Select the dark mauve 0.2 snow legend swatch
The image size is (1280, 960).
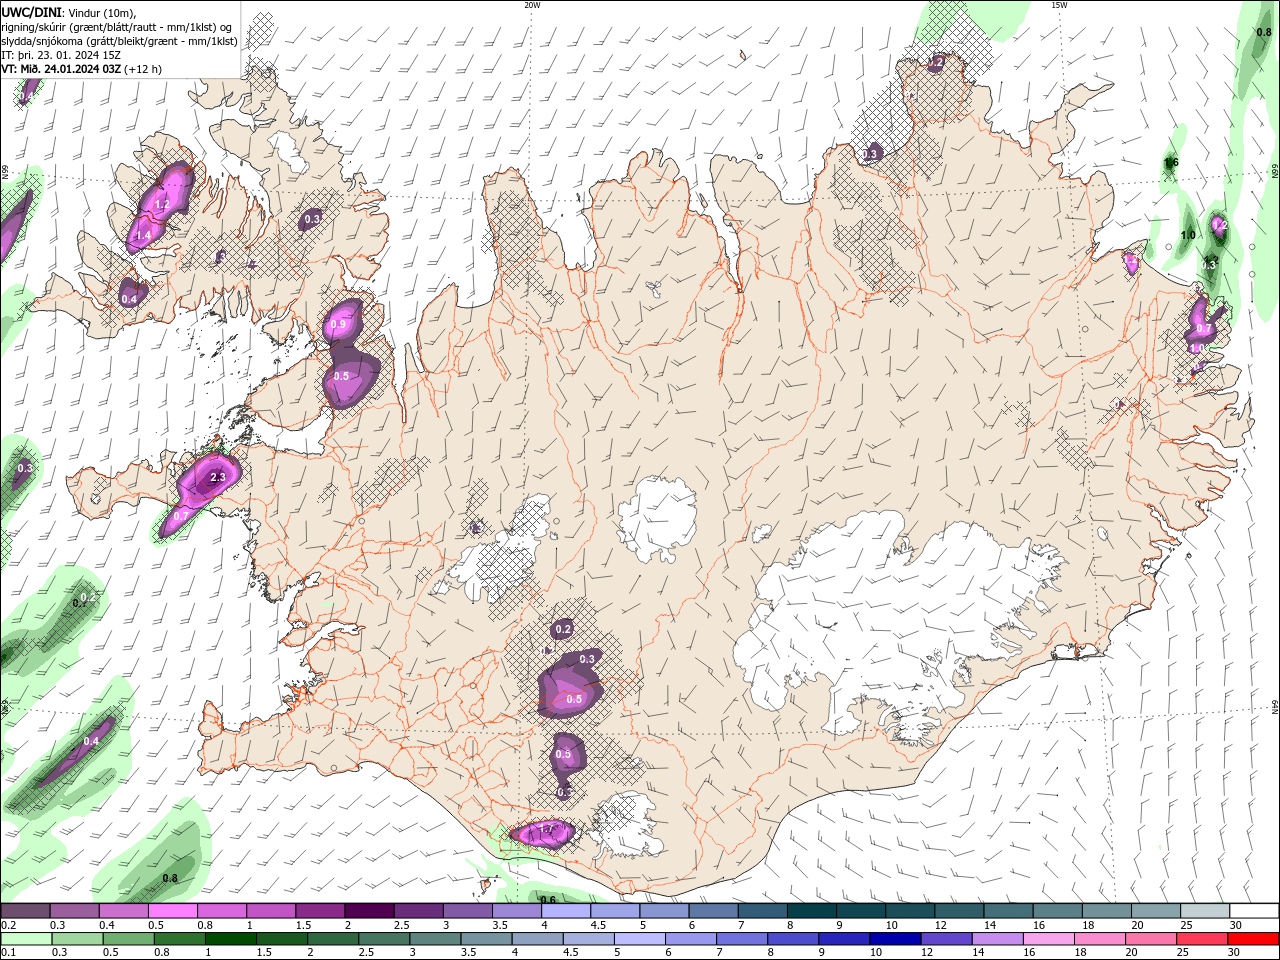point(25,911)
